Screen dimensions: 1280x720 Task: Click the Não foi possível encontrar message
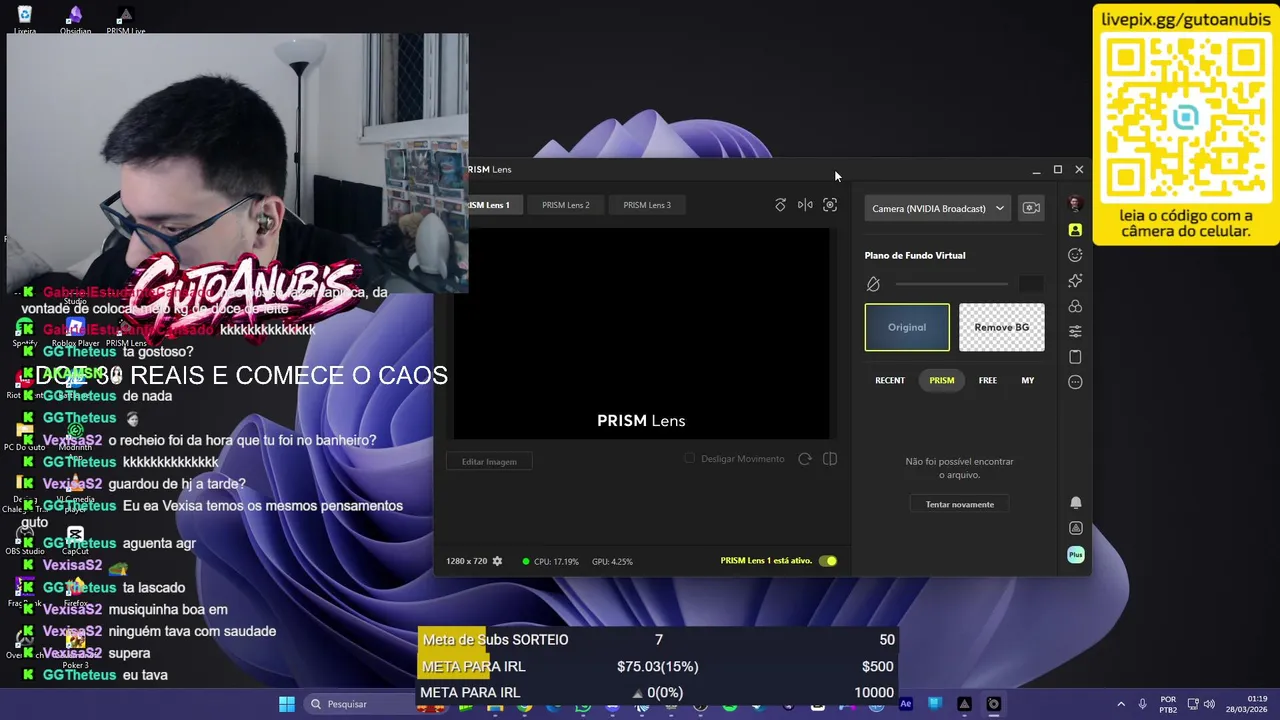coord(959,468)
